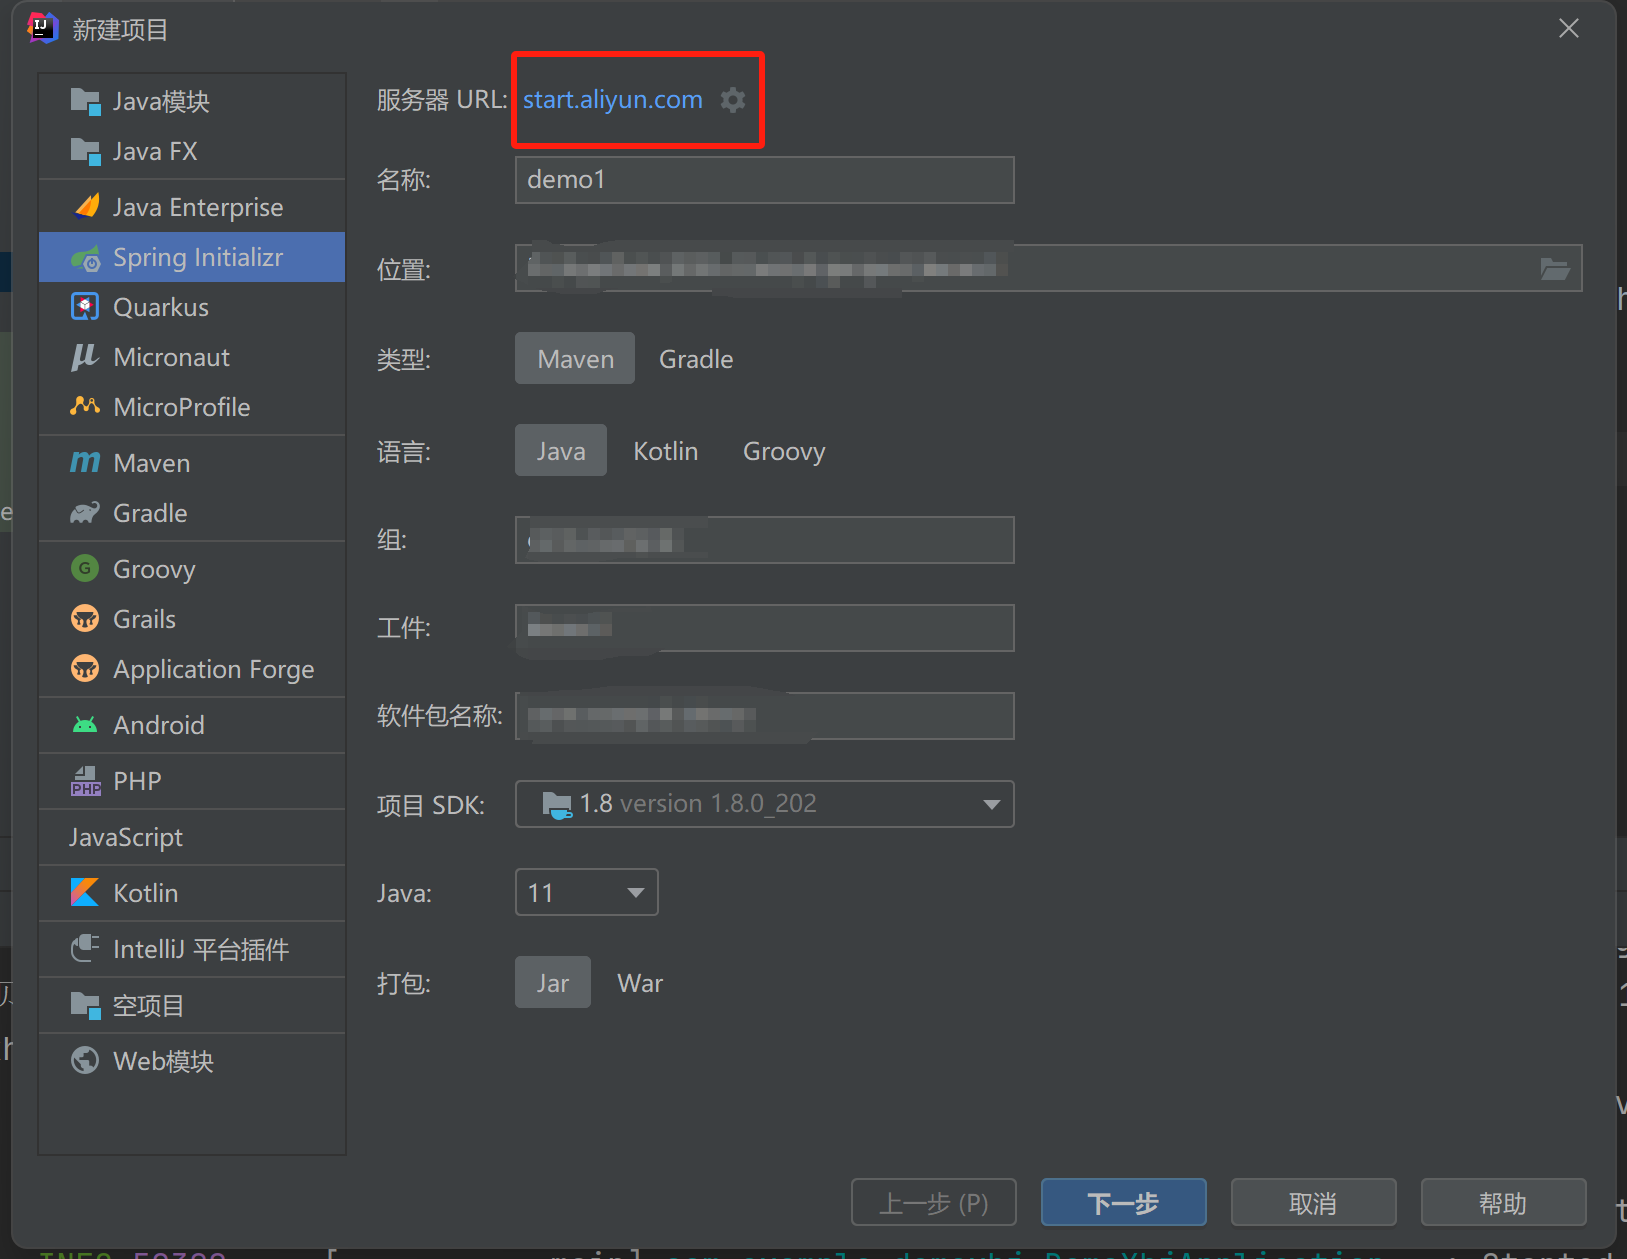Screen dimensions: 1627x1259
Task: Select Spring Initializr project type
Action: [192, 257]
